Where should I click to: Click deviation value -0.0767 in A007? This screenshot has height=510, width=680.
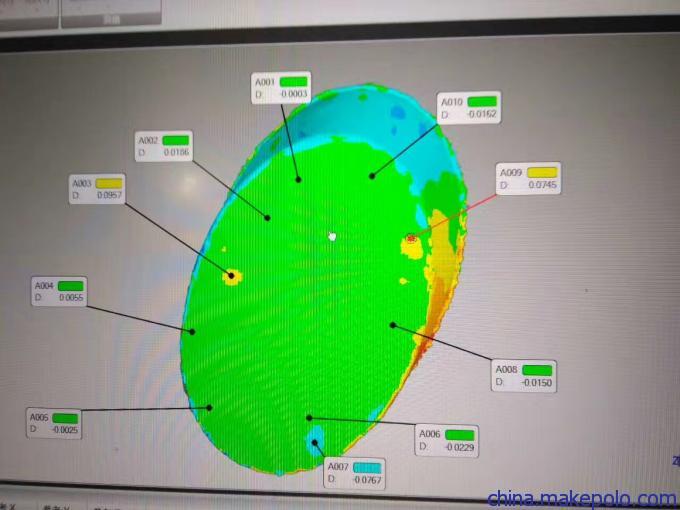coord(367,480)
